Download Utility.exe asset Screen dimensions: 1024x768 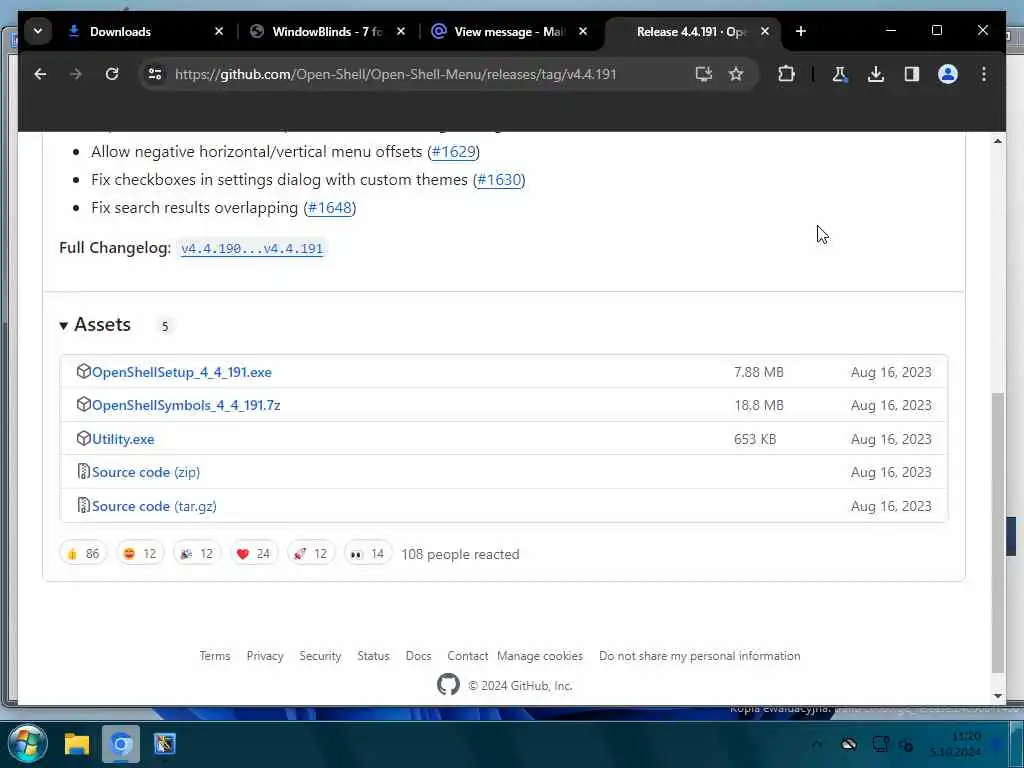pos(123,440)
